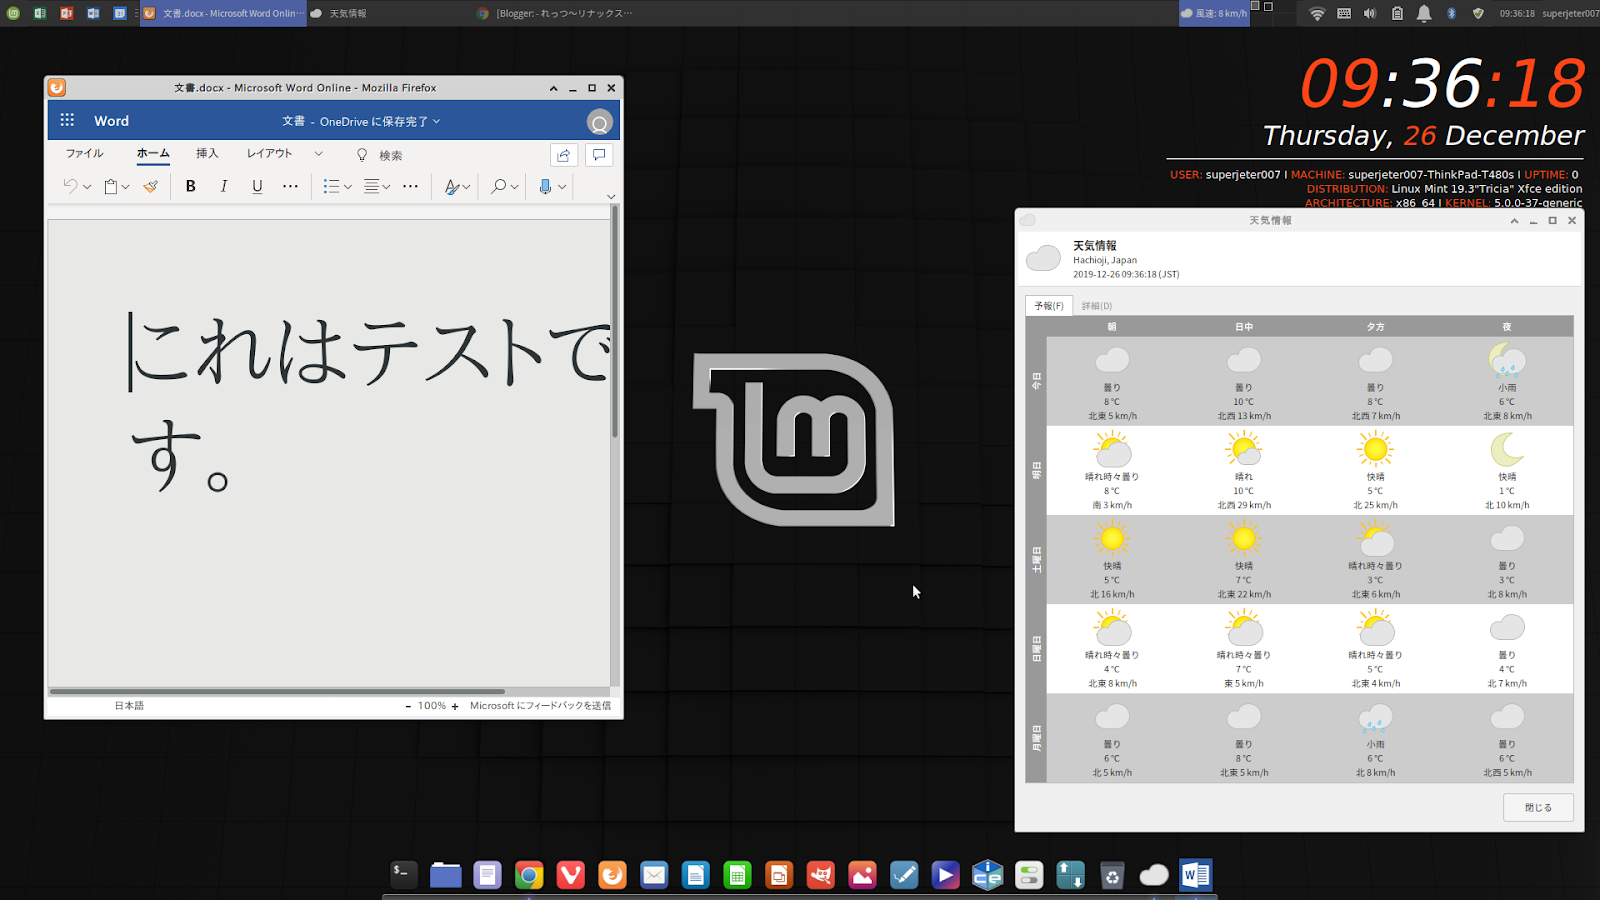Click the Wi-Fi icon in system tray
This screenshot has height=900, width=1600.
(x=1317, y=13)
